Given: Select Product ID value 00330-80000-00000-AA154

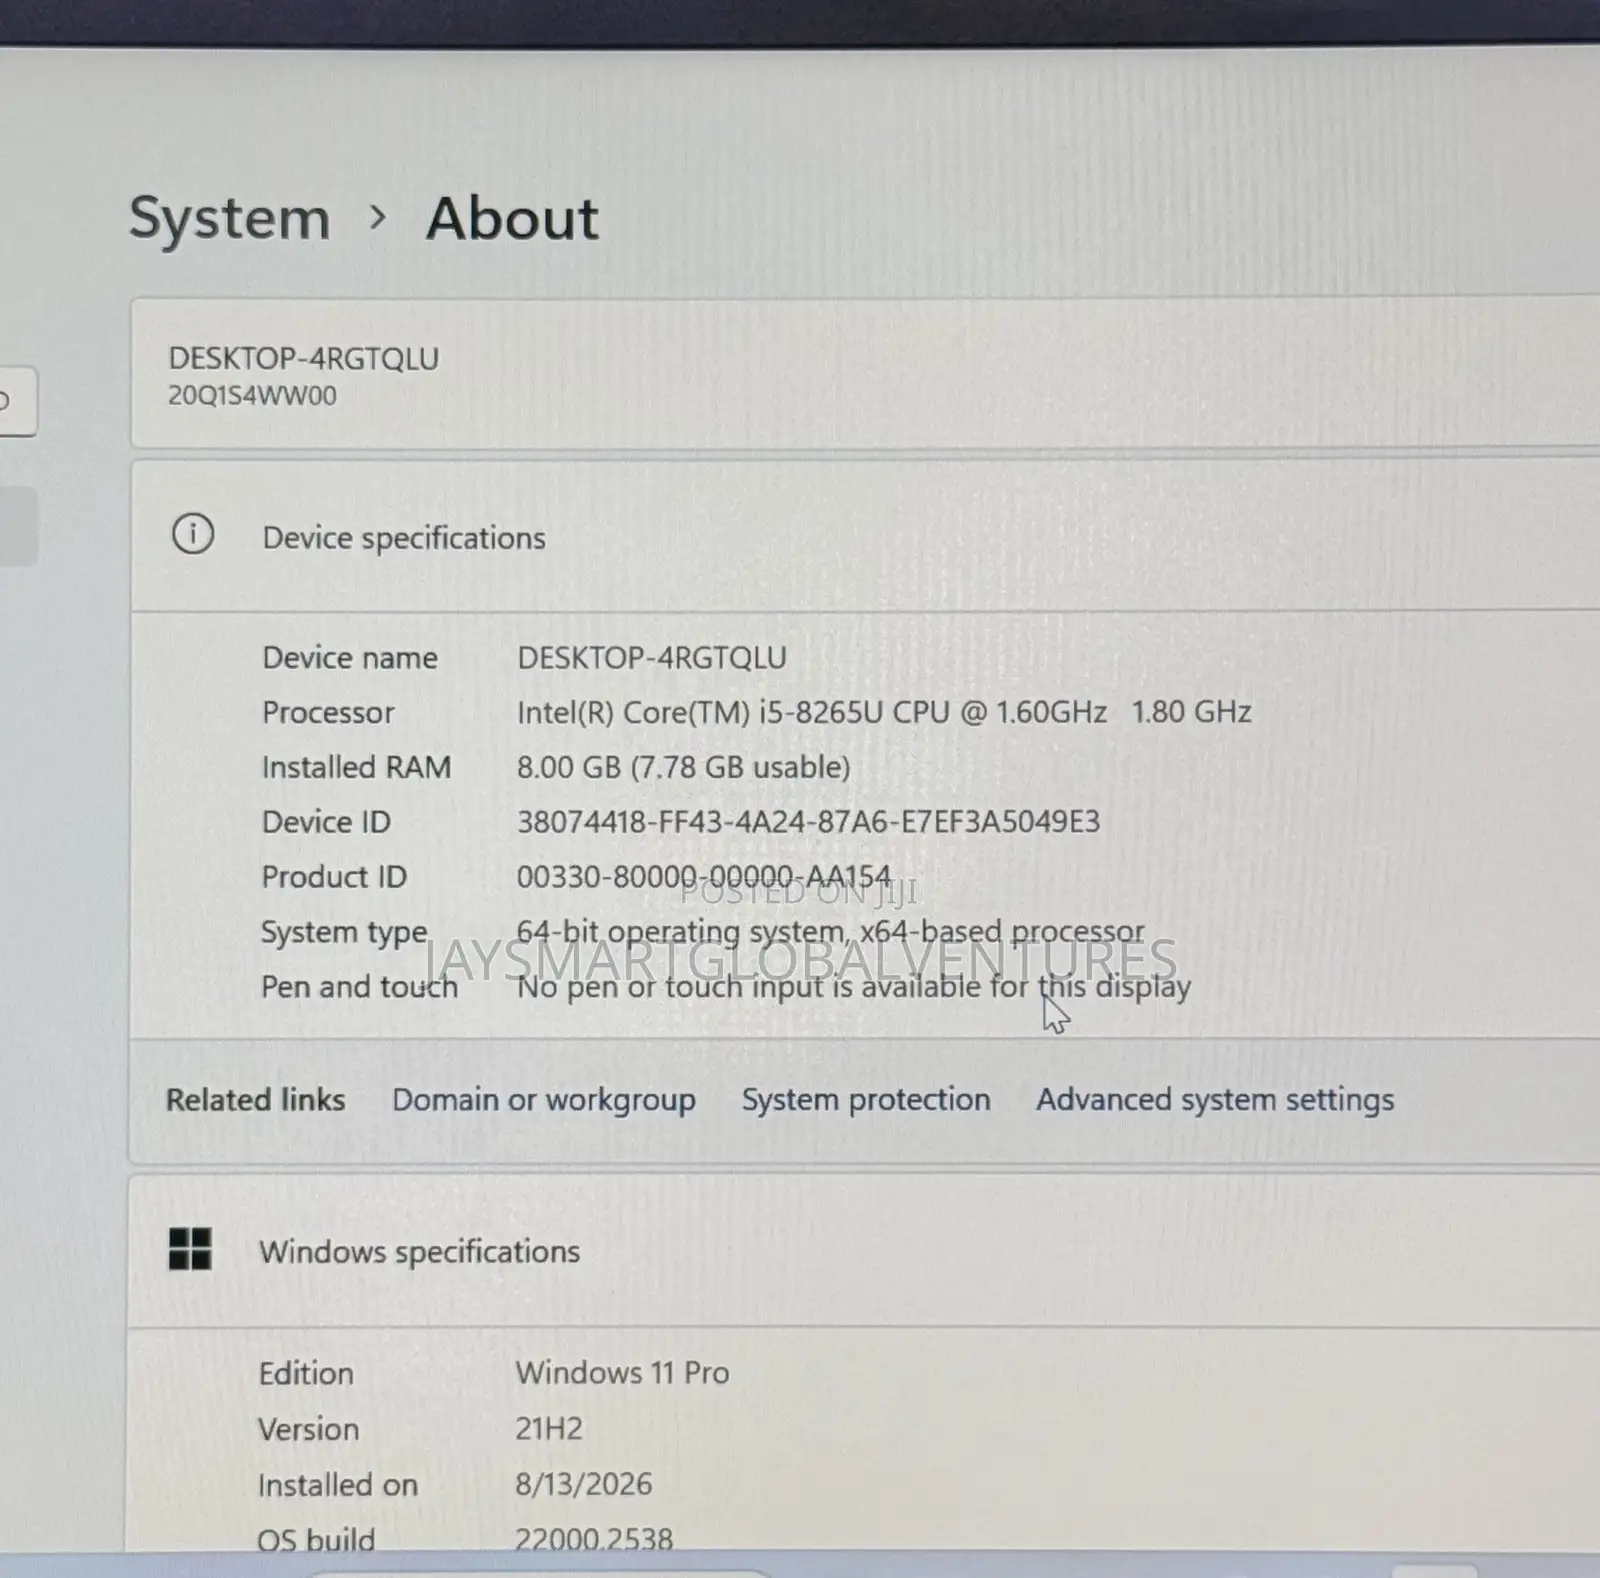Looking at the screenshot, I should click(704, 877).
